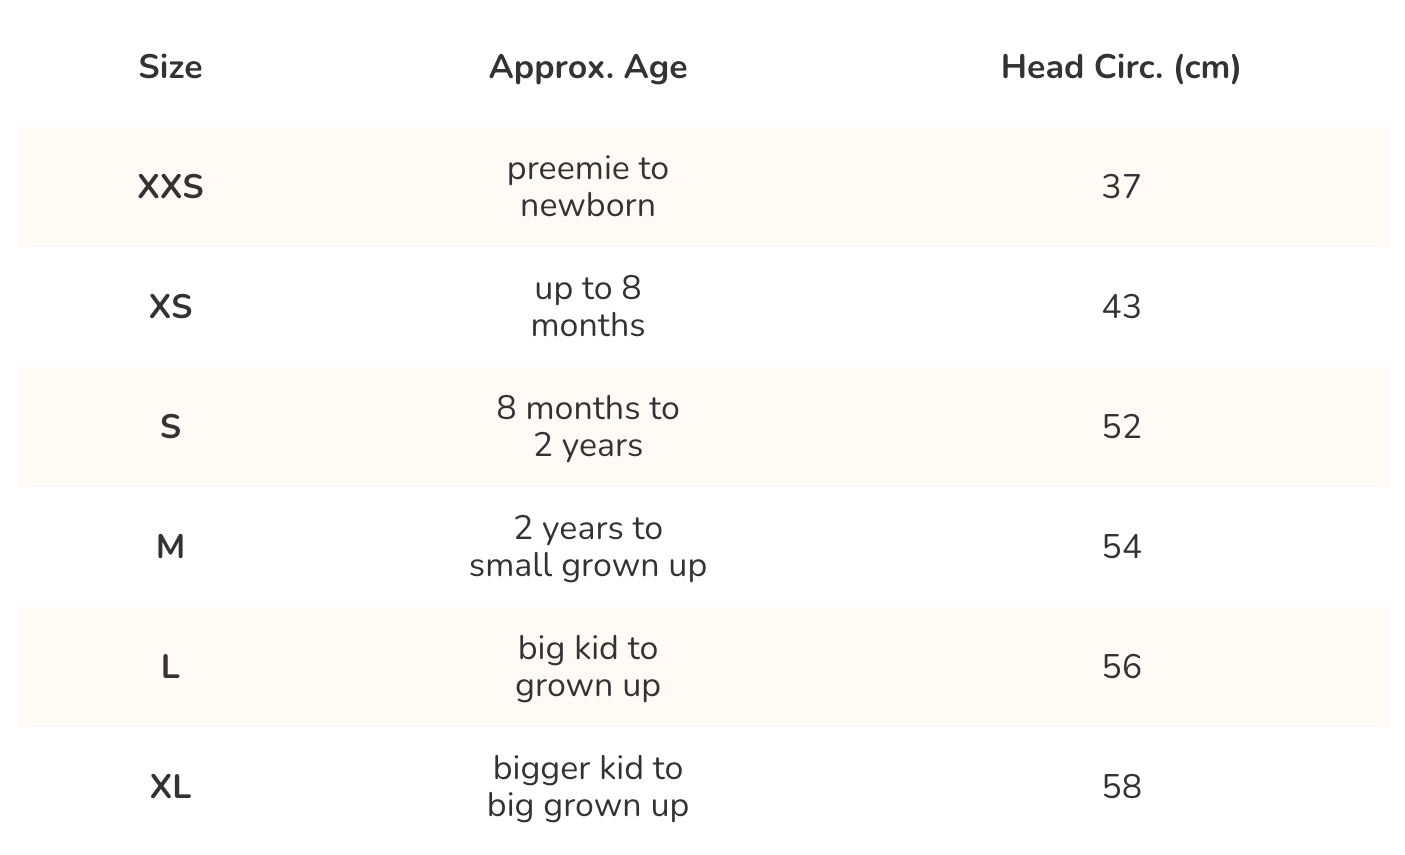Click the head circumference value 54
This screenshot has height=855, width=1405.
1121,547
